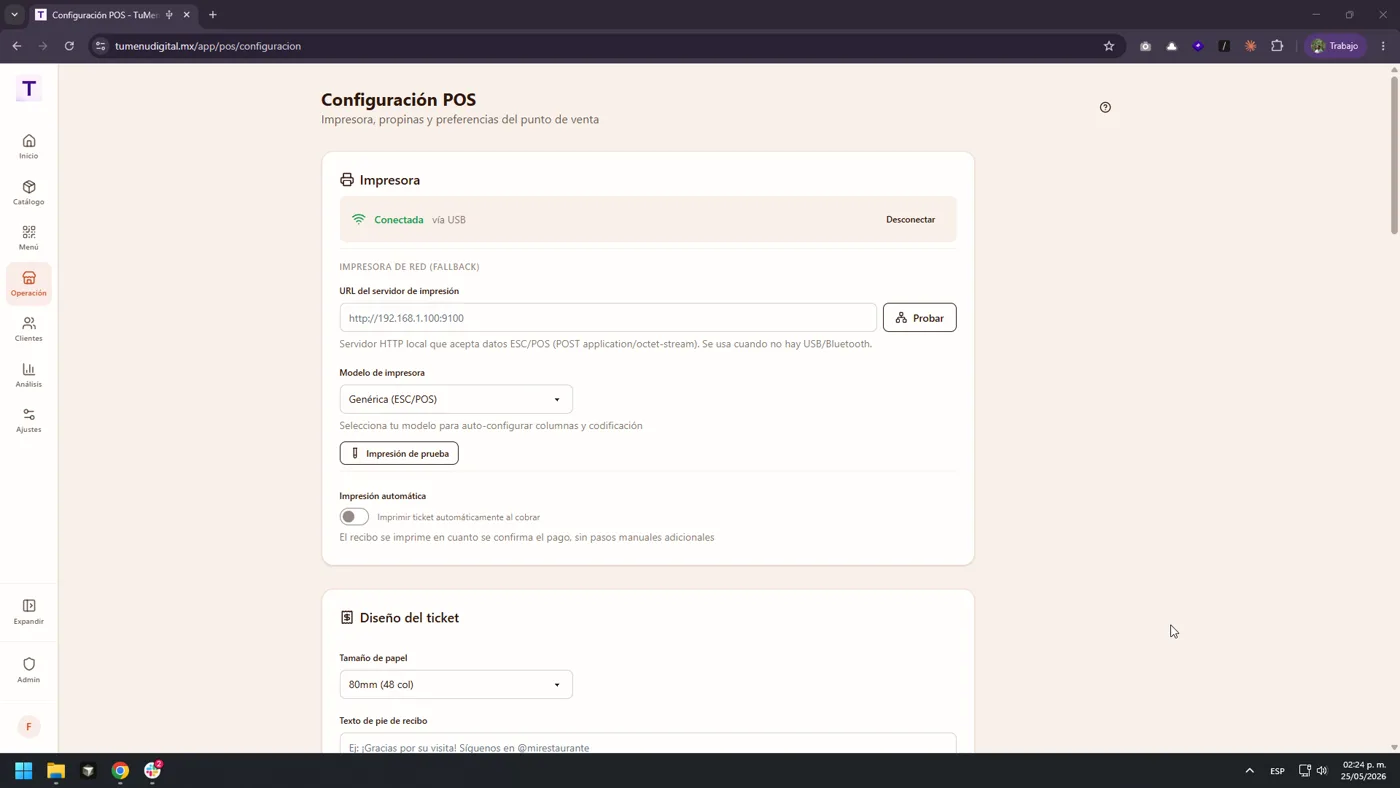Image resolution: width=1400 pixels, height=788 pixels.
Task: Open the Tamaño de papel dropdown
Action: click(x=456, y=685)
